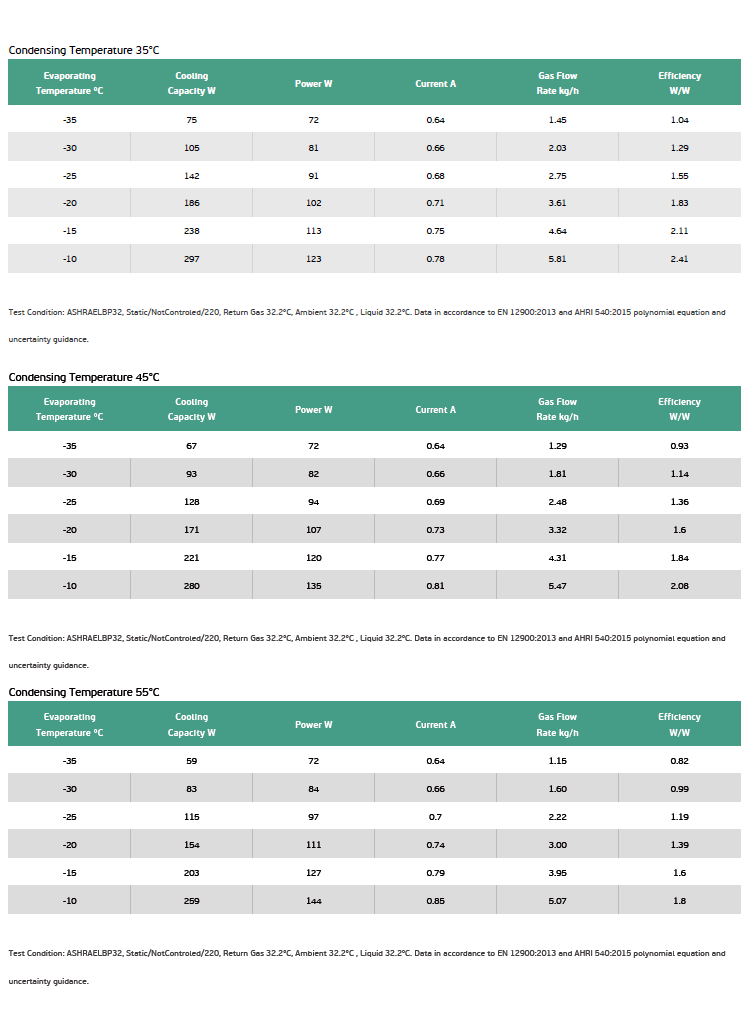Click cooling capacity value 171 in 45°C table
The image size is (750, 1032).
click(x=191, y=530)
